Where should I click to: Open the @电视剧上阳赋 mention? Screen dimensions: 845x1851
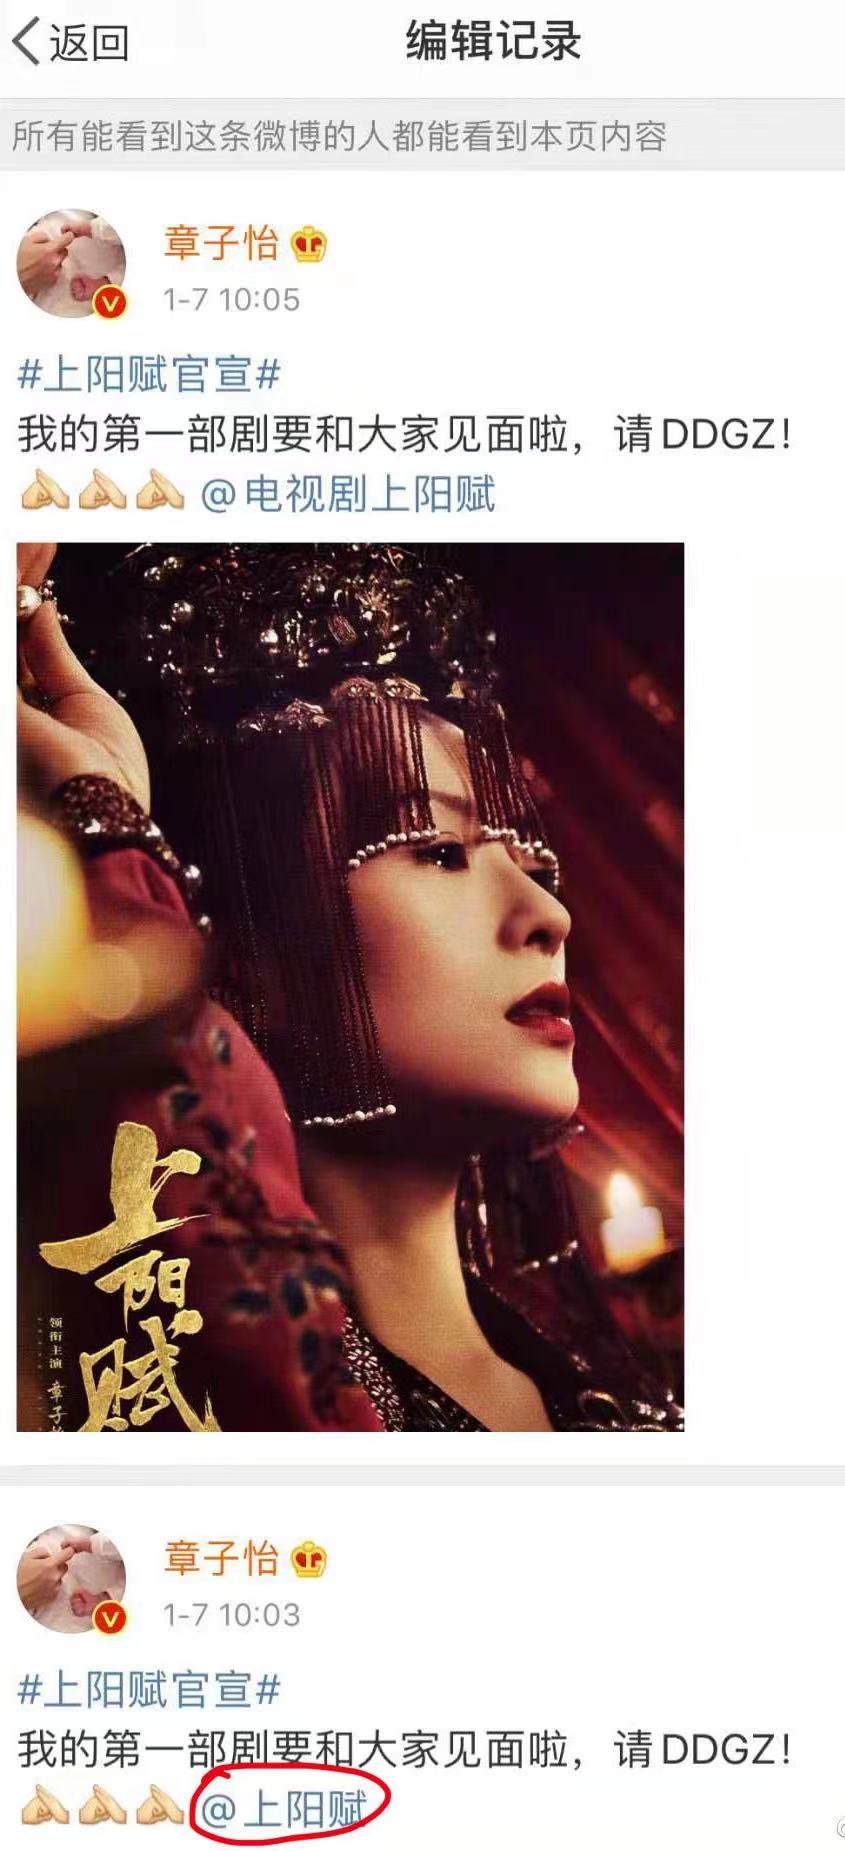tap(348, 494)
